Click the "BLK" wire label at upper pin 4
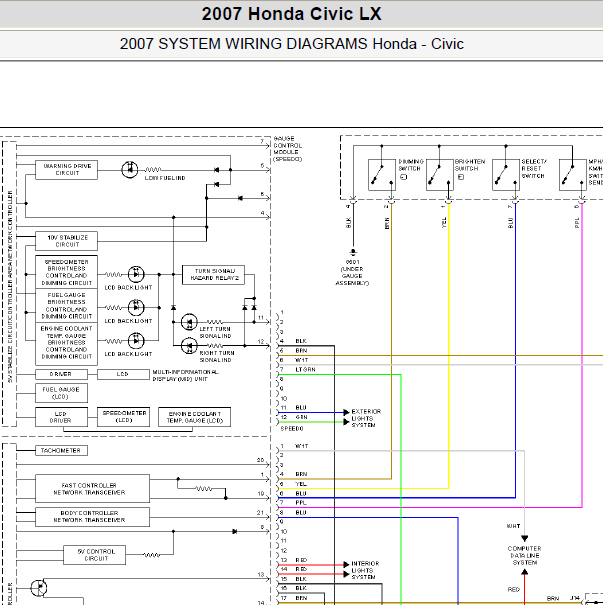The width and height of the screenshot is (603, 605). click(301, 341)
